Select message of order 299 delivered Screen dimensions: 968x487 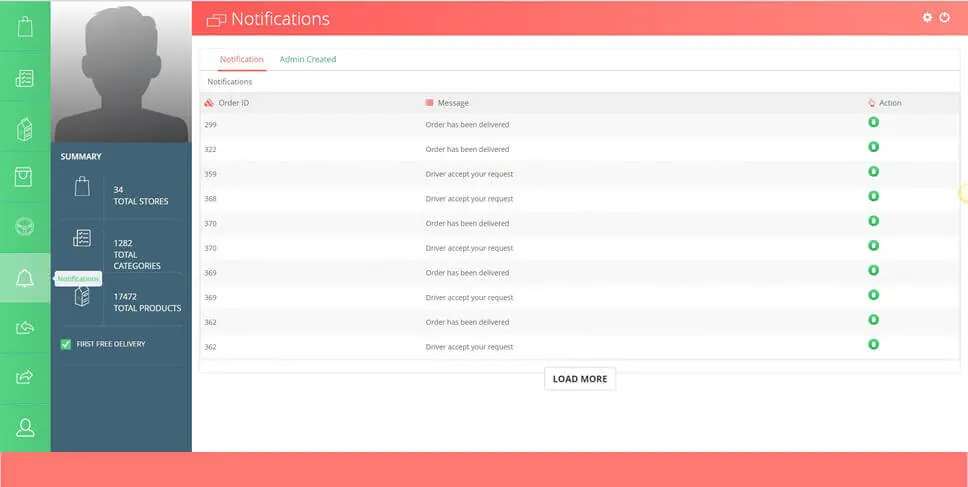click(467, 125)
